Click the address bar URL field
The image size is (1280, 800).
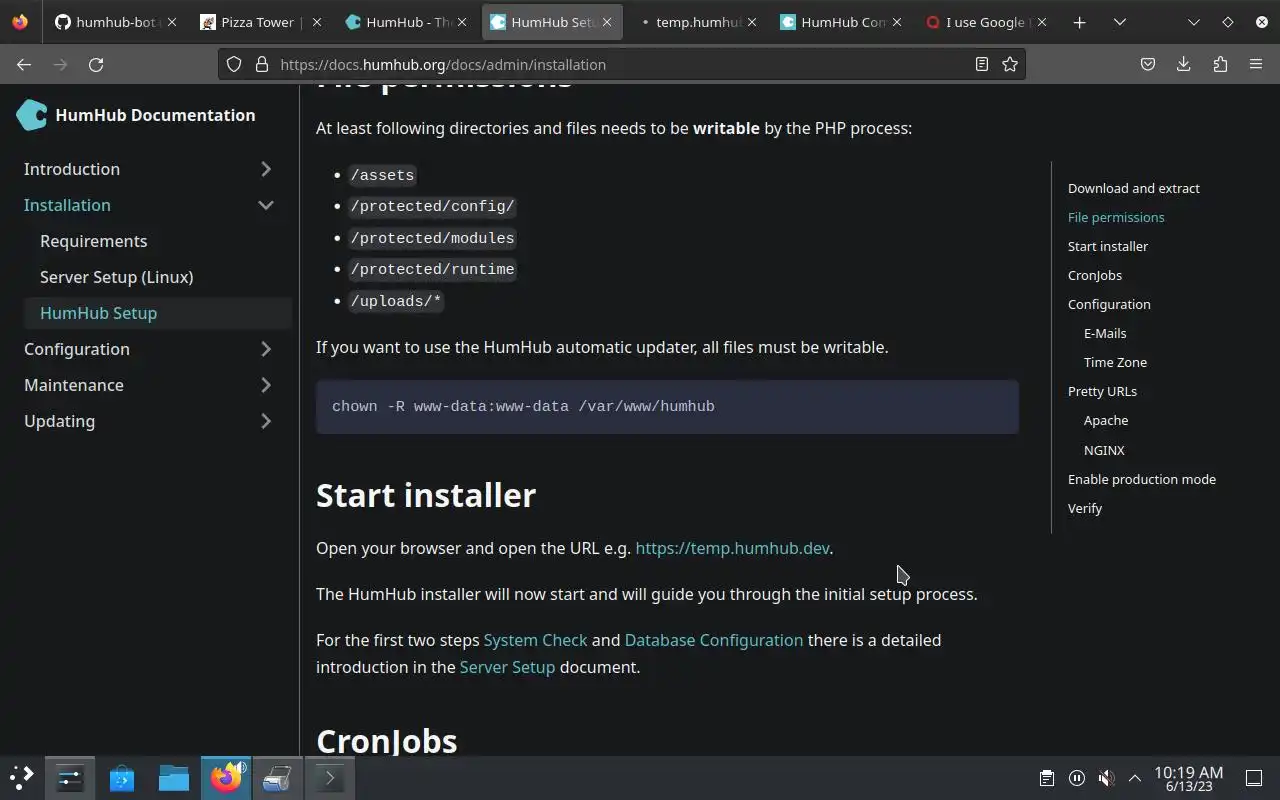[x=620, y=64]
